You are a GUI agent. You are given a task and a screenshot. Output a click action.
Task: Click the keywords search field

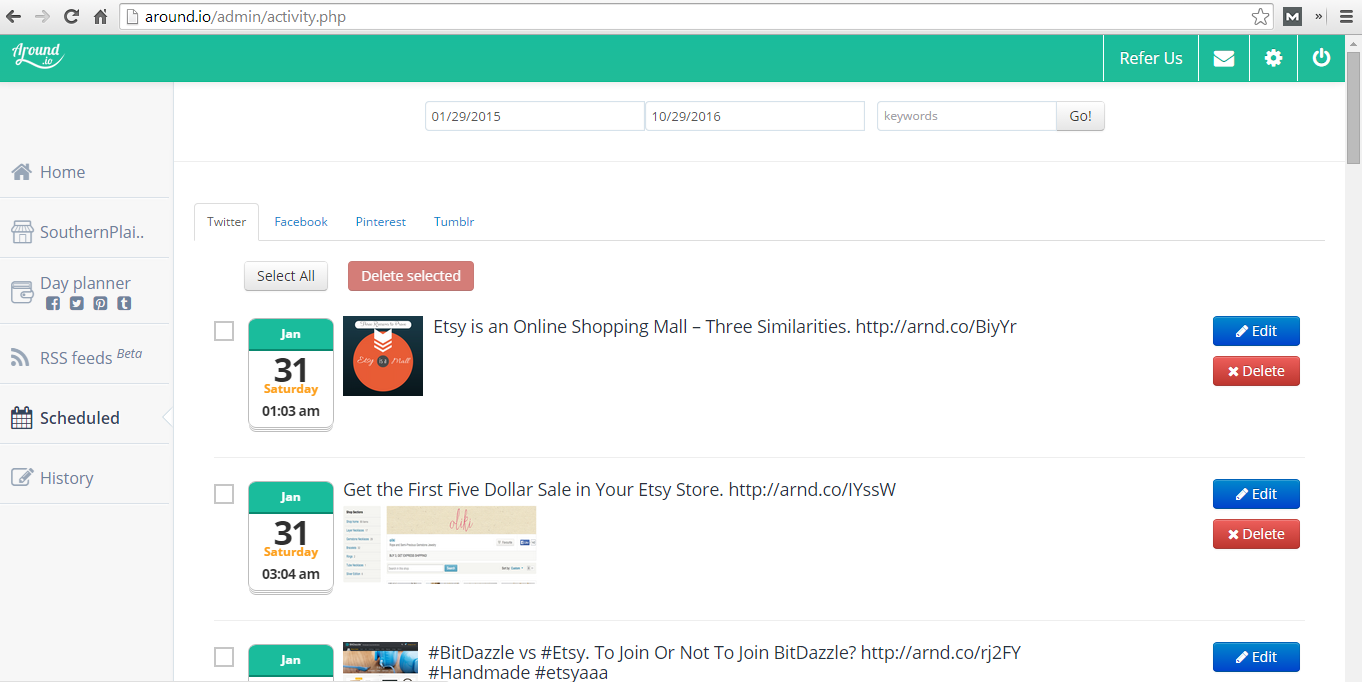pyautogui.click(x=967, y=116)
